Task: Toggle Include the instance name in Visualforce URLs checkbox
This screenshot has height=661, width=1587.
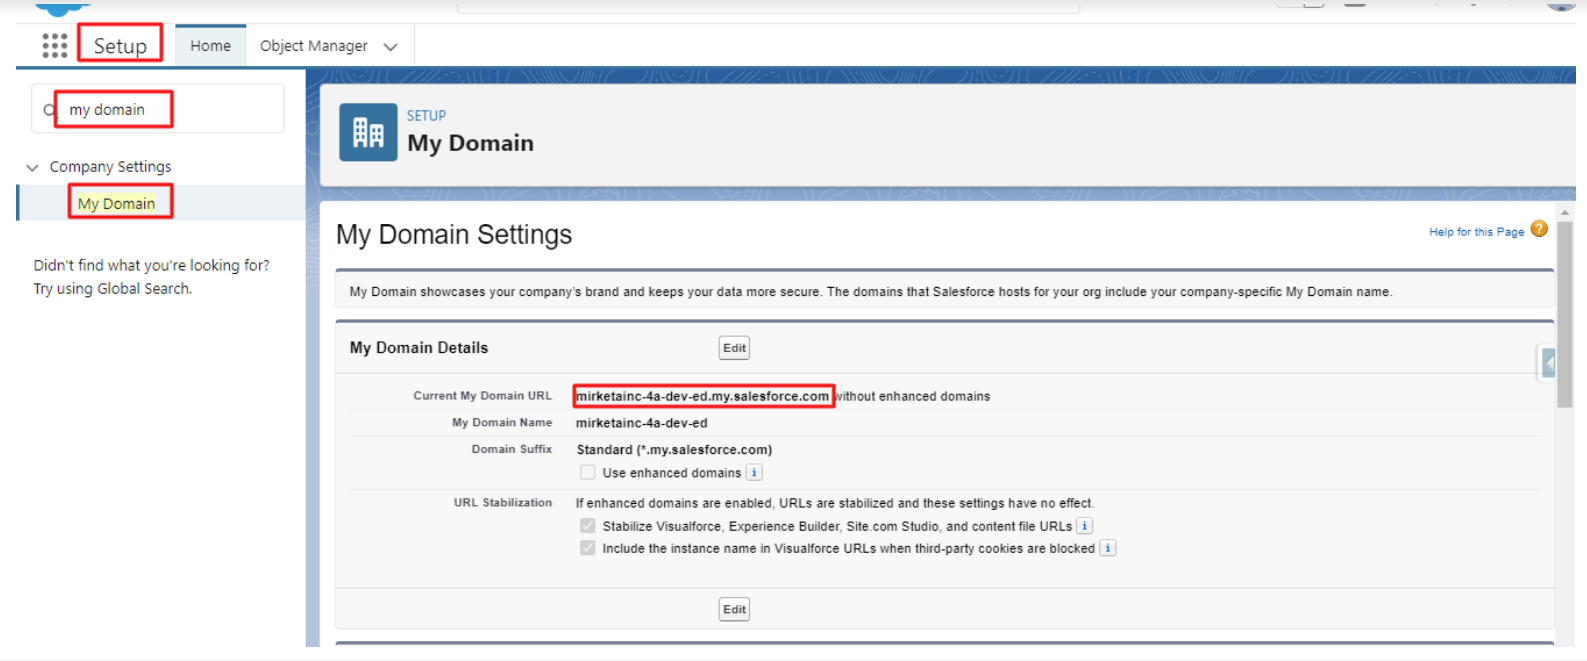Action: (588, 548)
